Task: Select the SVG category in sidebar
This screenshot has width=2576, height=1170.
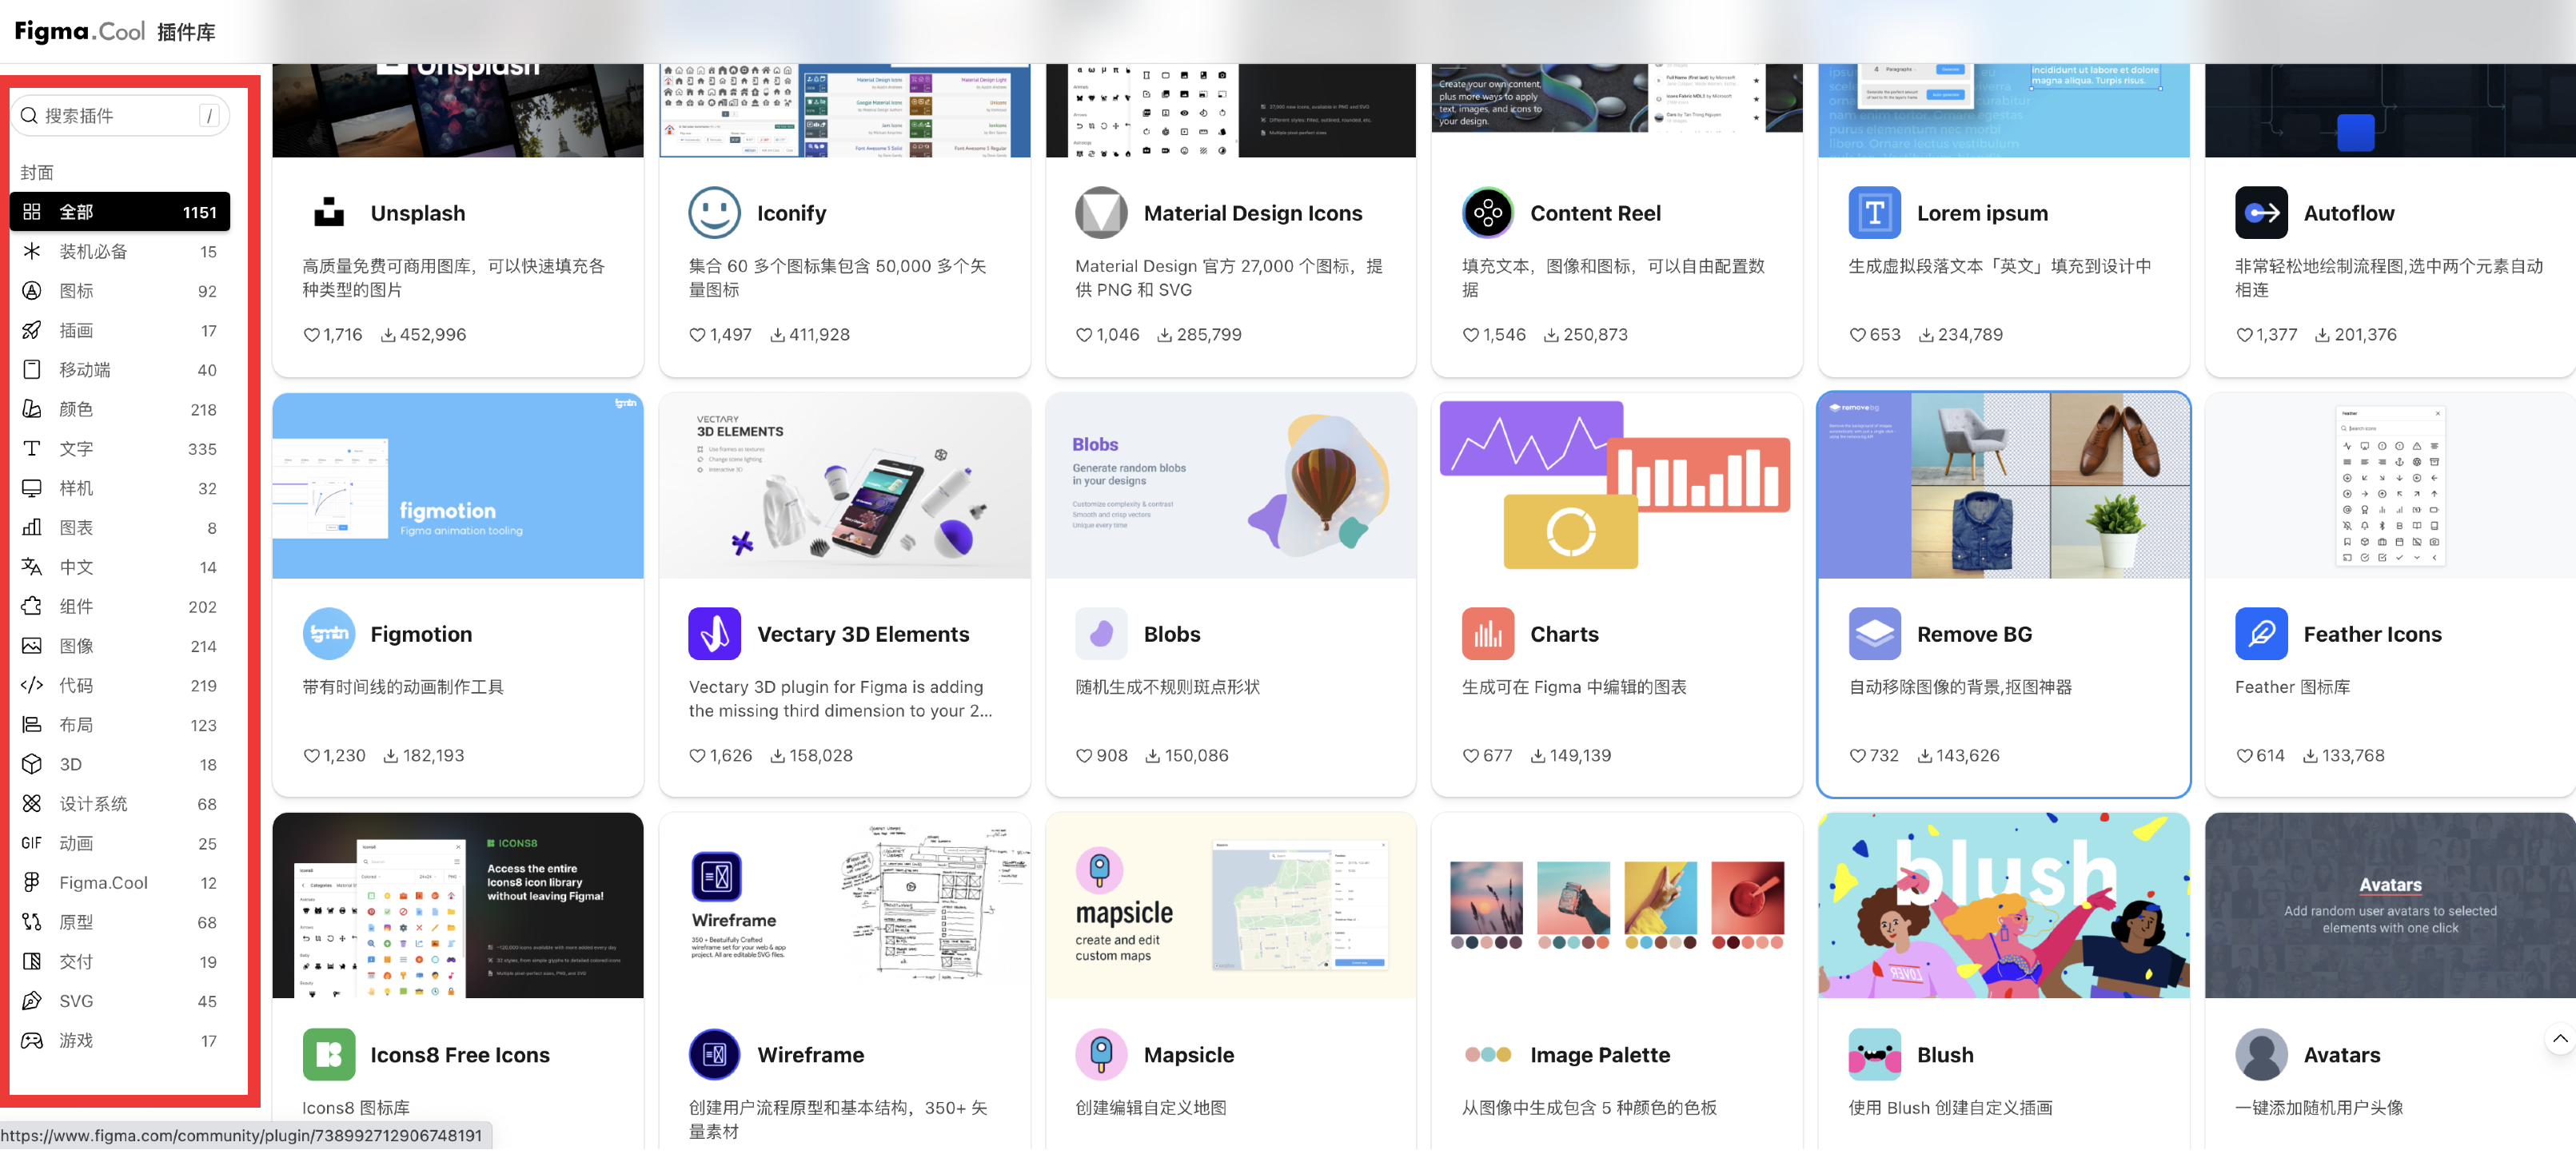Action: 119,1001
